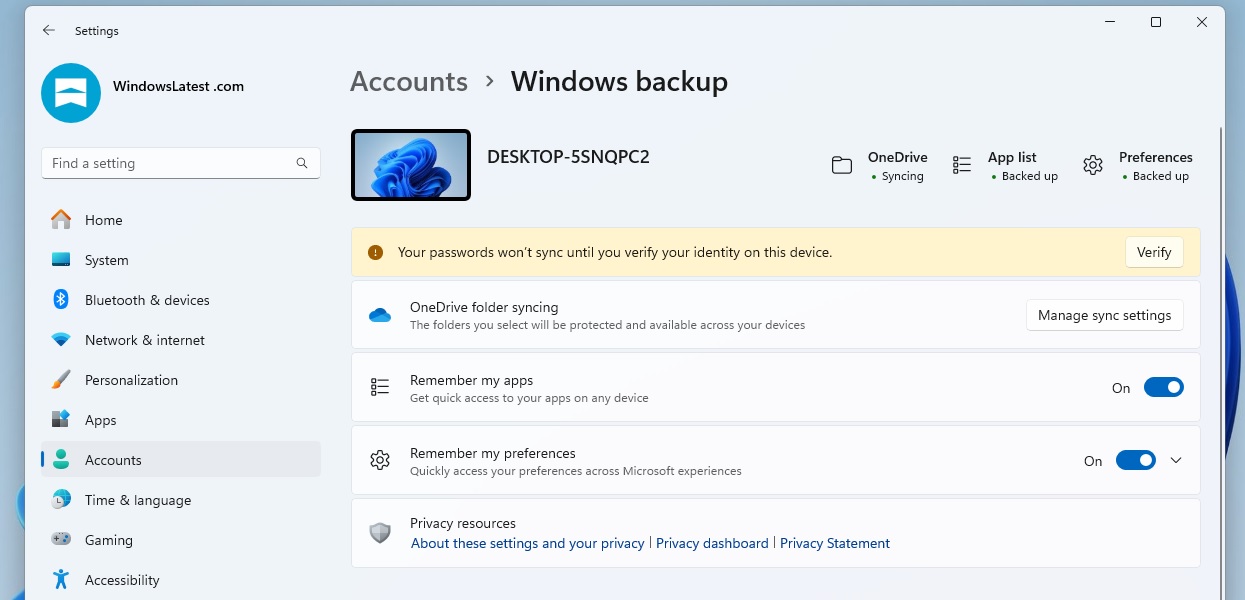This screenshot has height=600, width=1245.
Task: Select Time & language in sidebar
Action: 181,500
